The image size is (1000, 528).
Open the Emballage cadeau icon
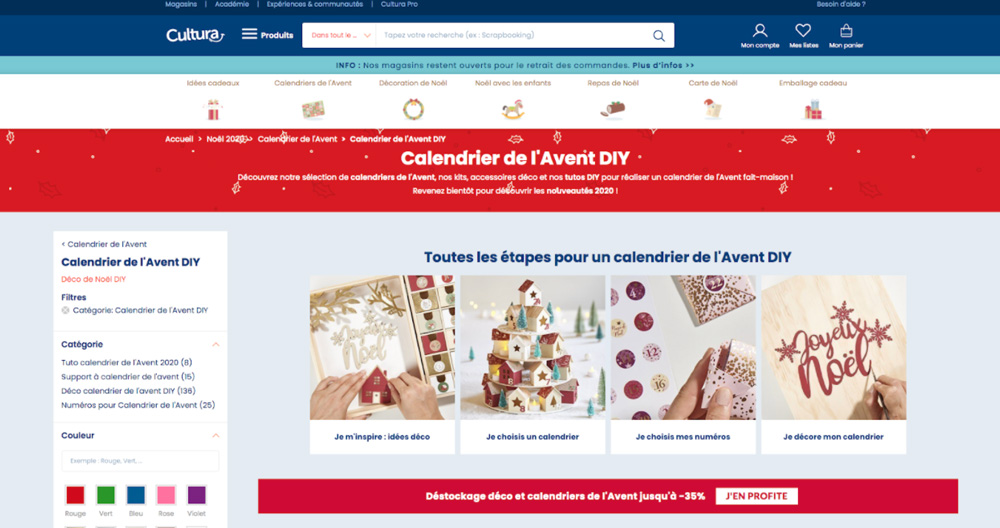[812, 110]
